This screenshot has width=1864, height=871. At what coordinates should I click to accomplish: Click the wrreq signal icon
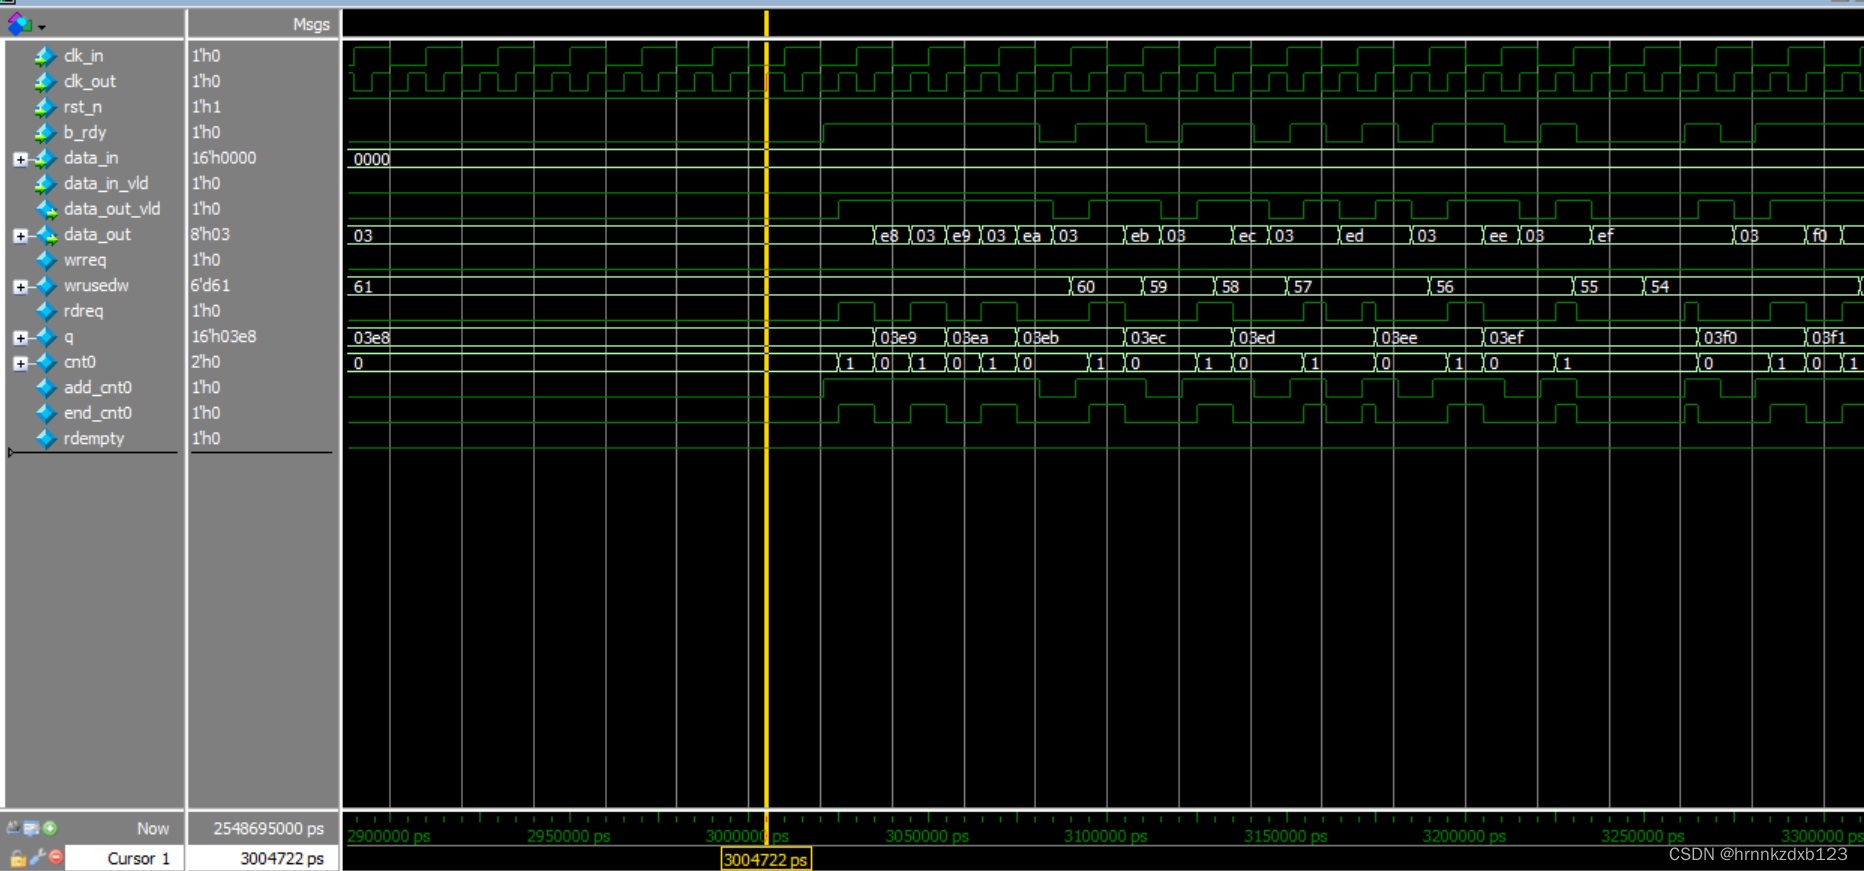45,260
